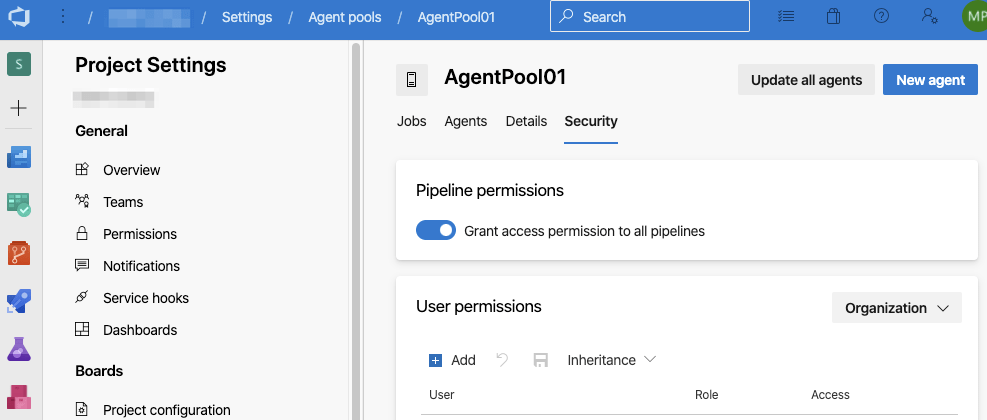Click Update all agents button
This screenshot has height=420, width=987.
pyautogui.click(x=806, y=80)
